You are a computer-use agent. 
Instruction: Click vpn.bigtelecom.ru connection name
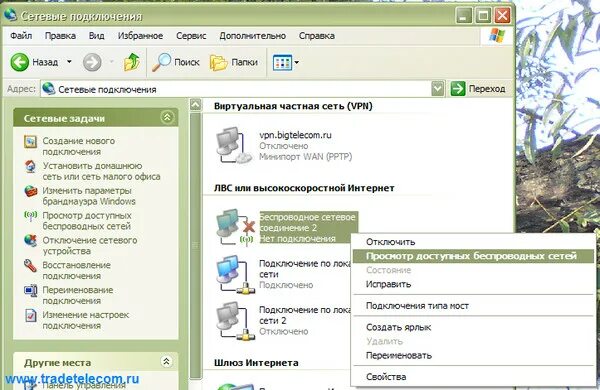(x=295, y=135)
